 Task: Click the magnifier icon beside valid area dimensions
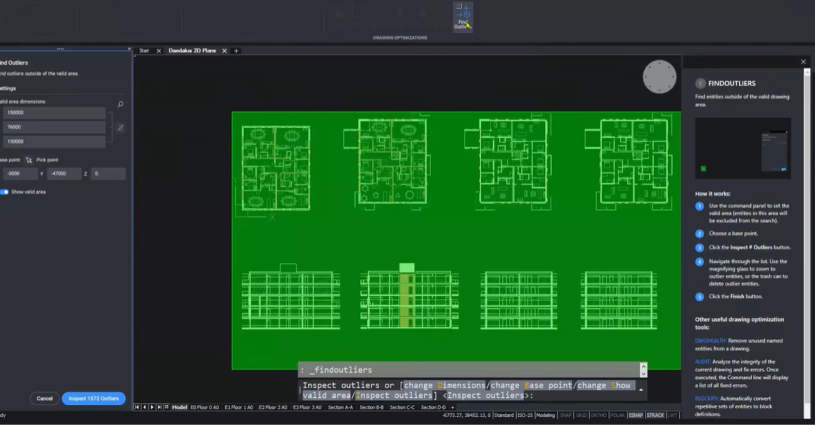120,104
